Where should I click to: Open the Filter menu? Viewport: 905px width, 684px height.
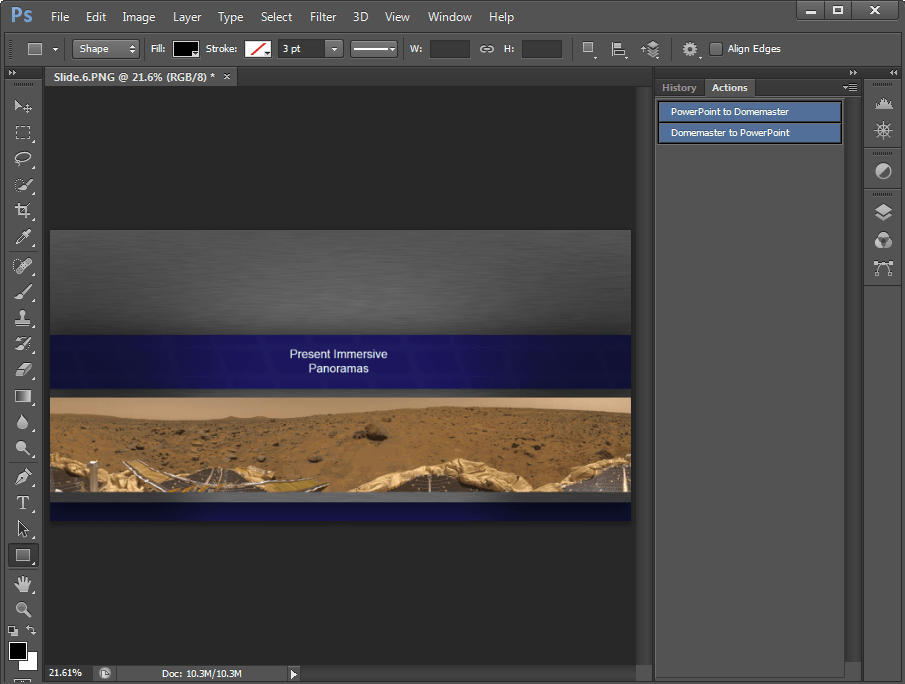click(x=323, y=17)
